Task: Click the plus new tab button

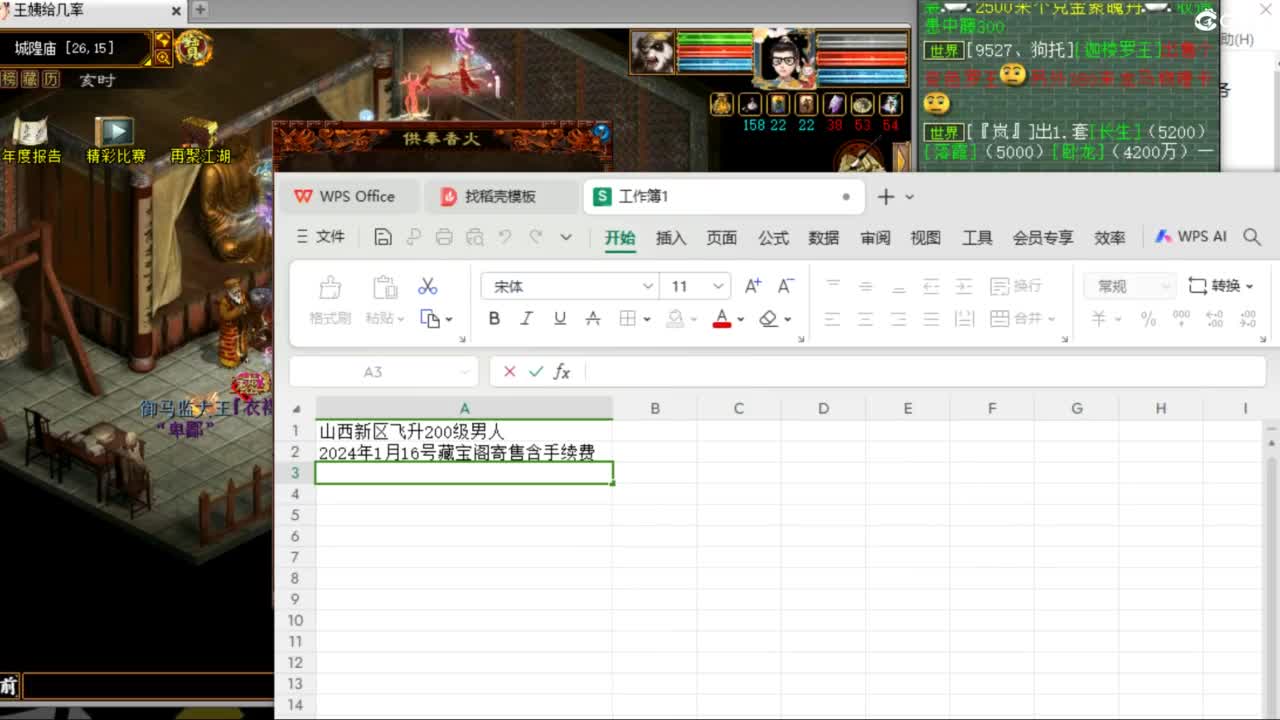Action: coord(886,196)
